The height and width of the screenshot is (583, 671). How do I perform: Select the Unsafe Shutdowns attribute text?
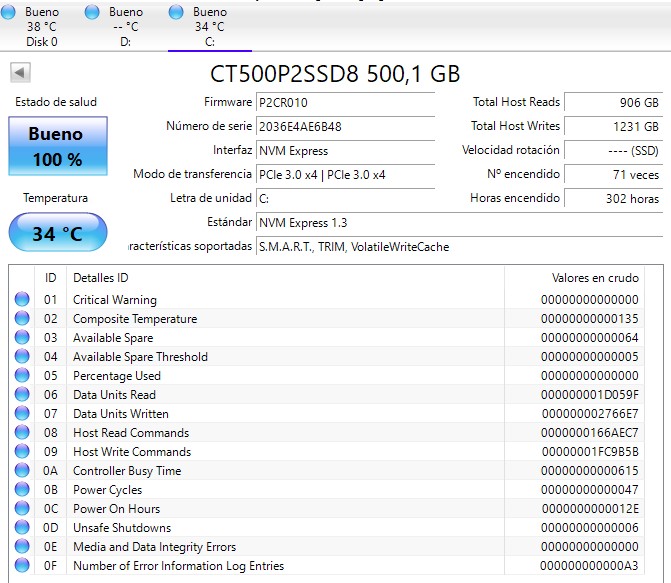pyautogui.click(x=122, y=528)
